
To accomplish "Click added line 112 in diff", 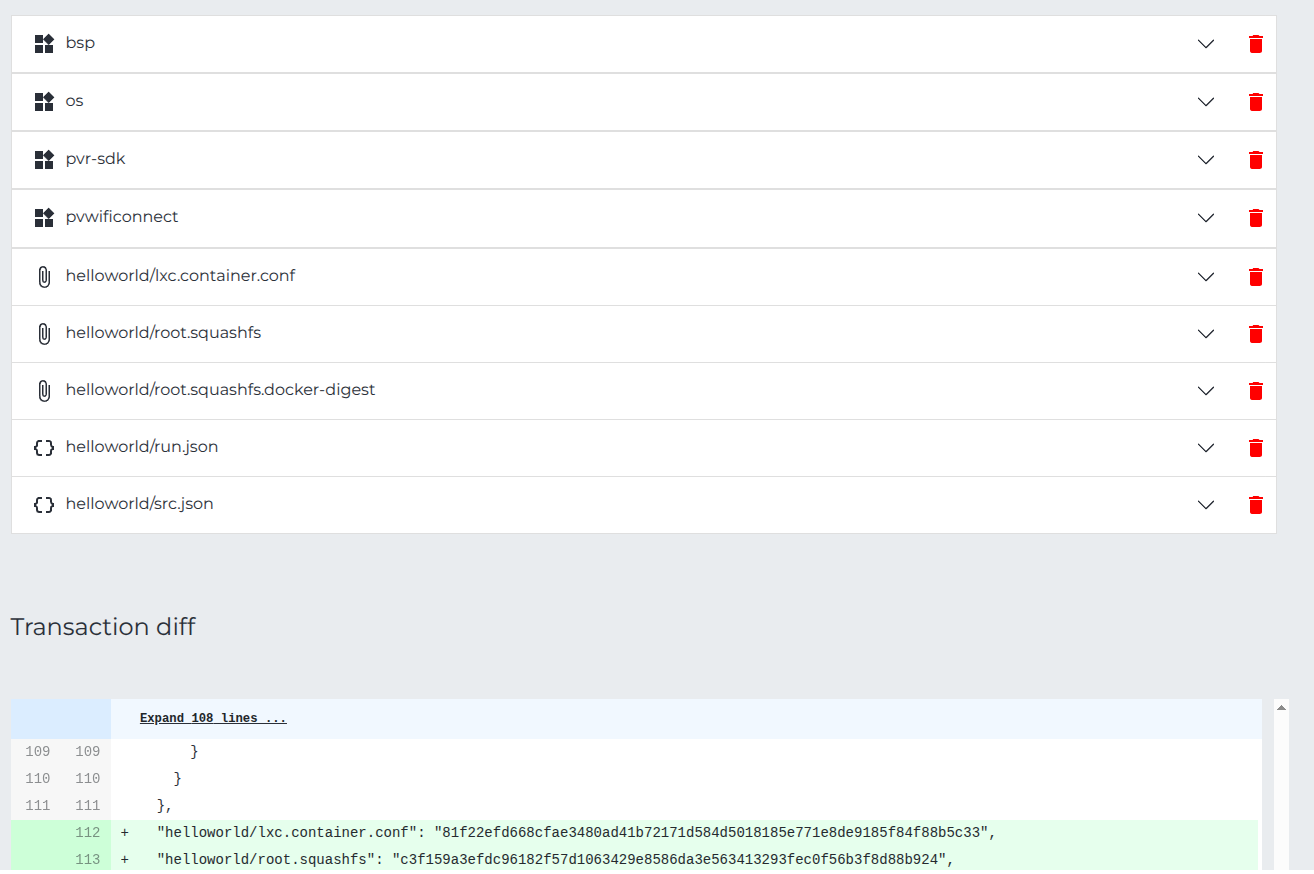I will [575, 832].
